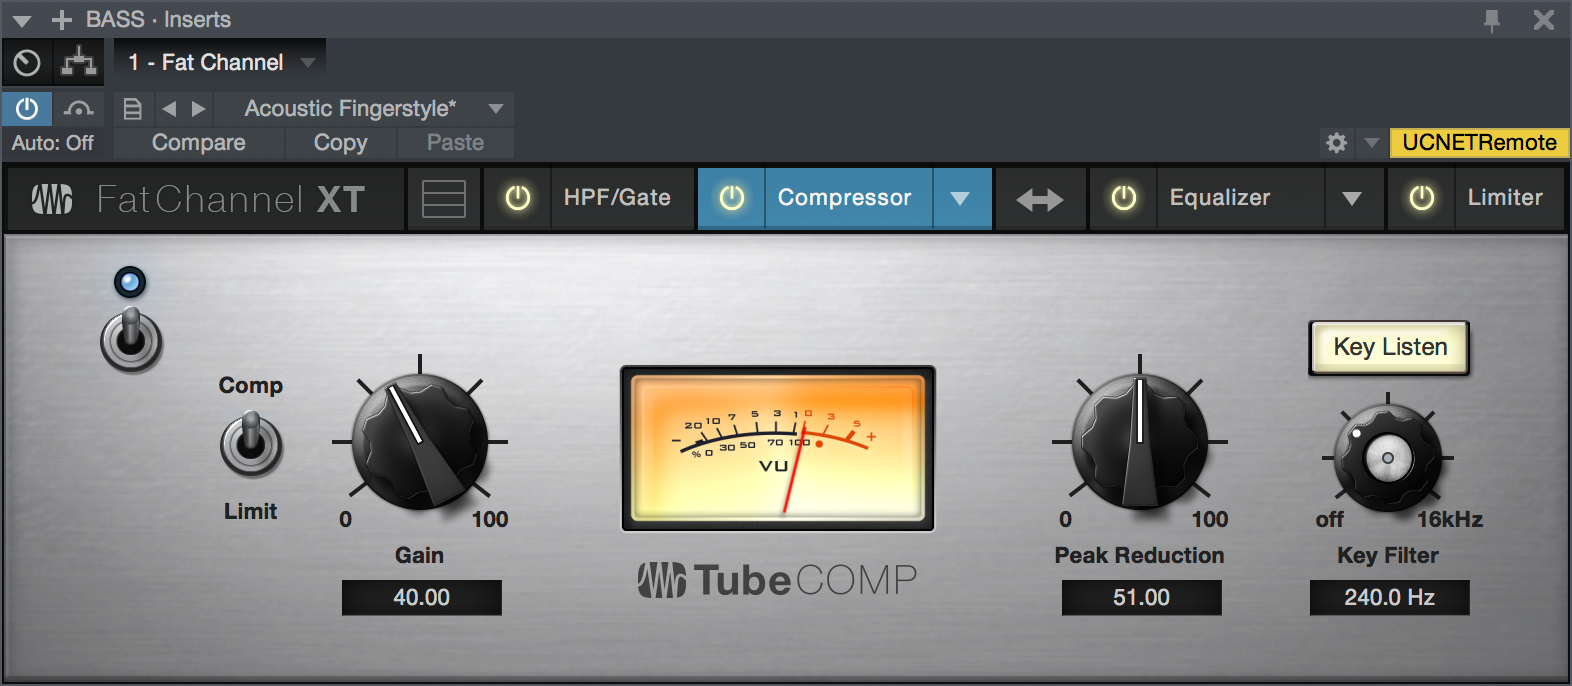The height and width of the screenshot is (686, 1572).
Task: Click the Peak Reduction value 51.00
Action: click(x=1141, y=598)
